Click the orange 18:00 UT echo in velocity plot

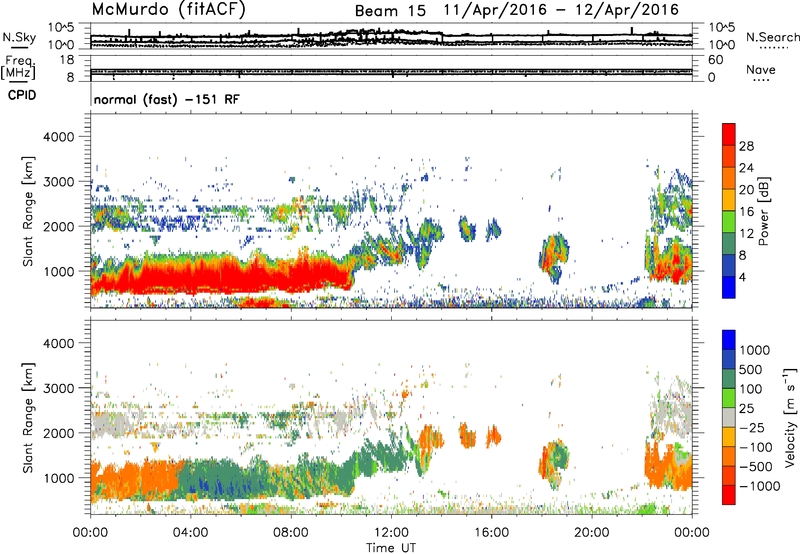[545, 462]
